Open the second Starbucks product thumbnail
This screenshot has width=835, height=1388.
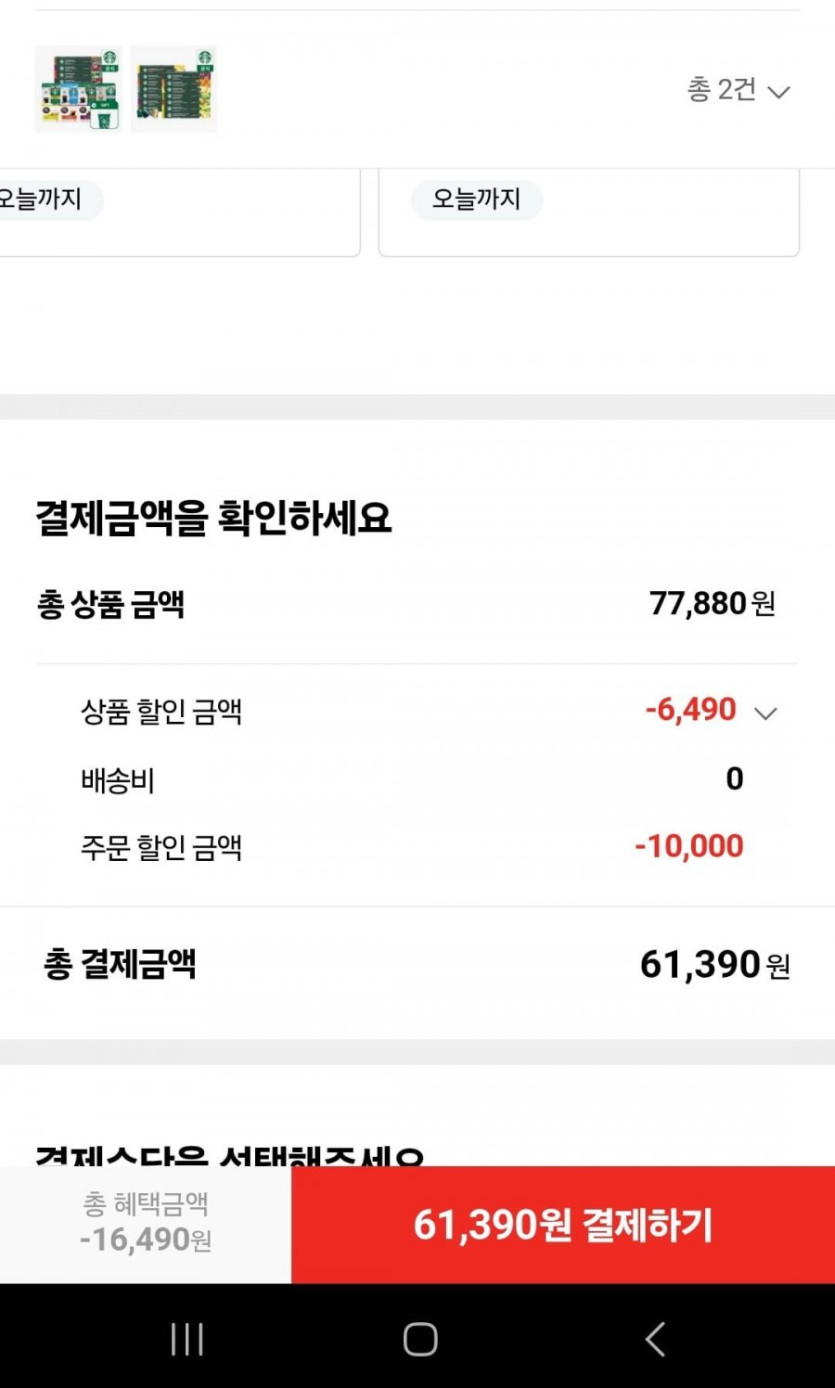(x=174, y=89)
